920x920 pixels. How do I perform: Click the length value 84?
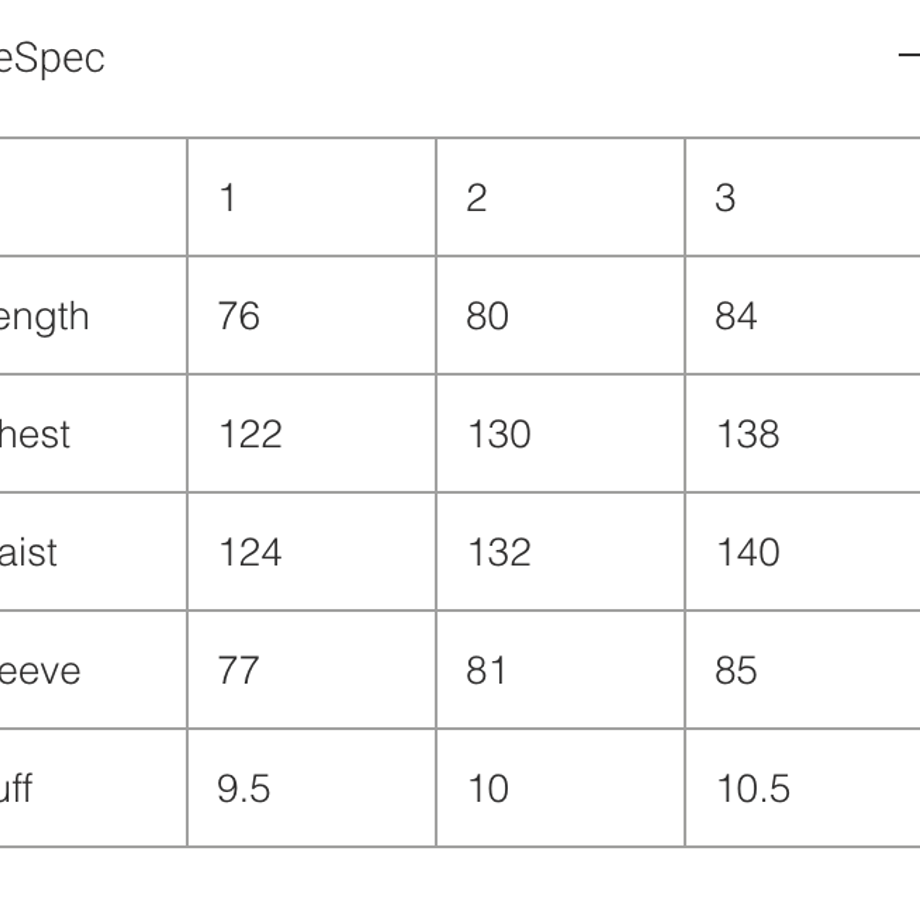click(x=736, y=316)
